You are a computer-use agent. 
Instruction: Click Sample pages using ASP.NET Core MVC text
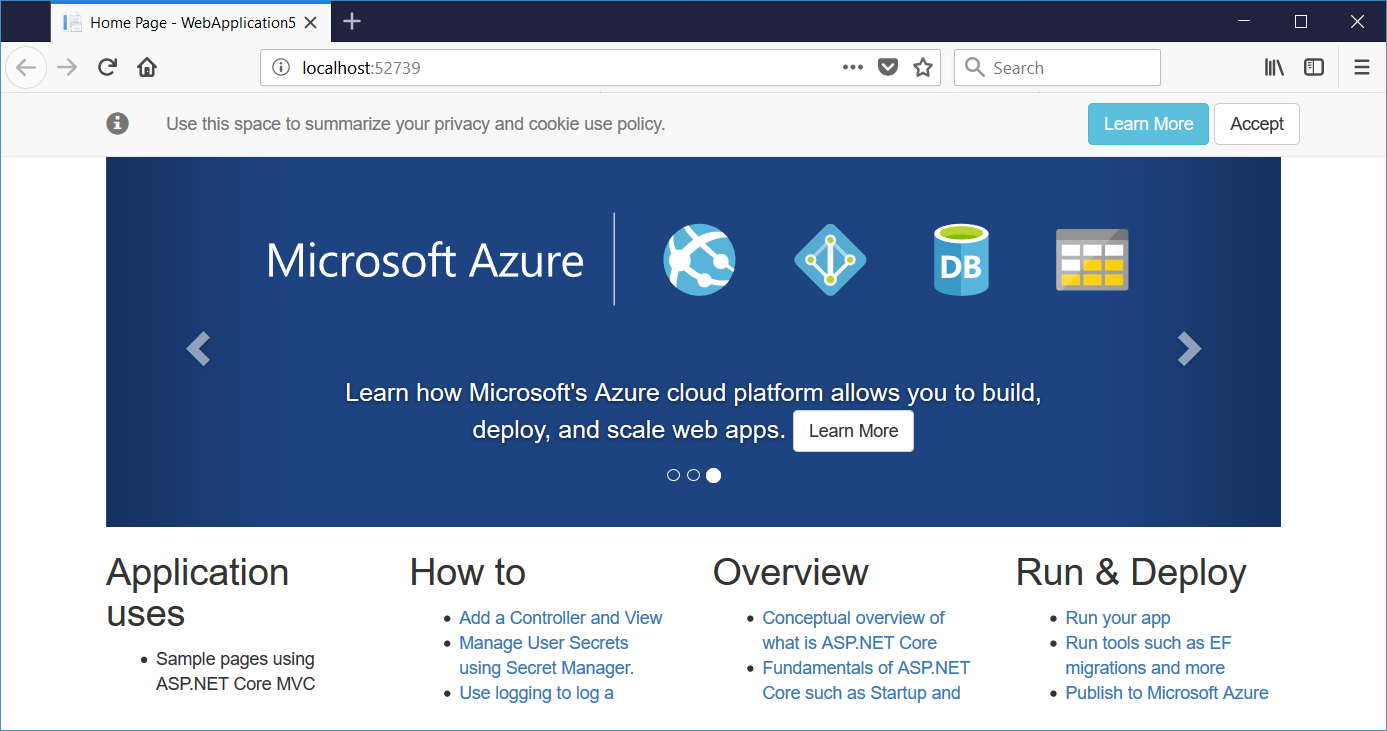[x=236, y=672]
